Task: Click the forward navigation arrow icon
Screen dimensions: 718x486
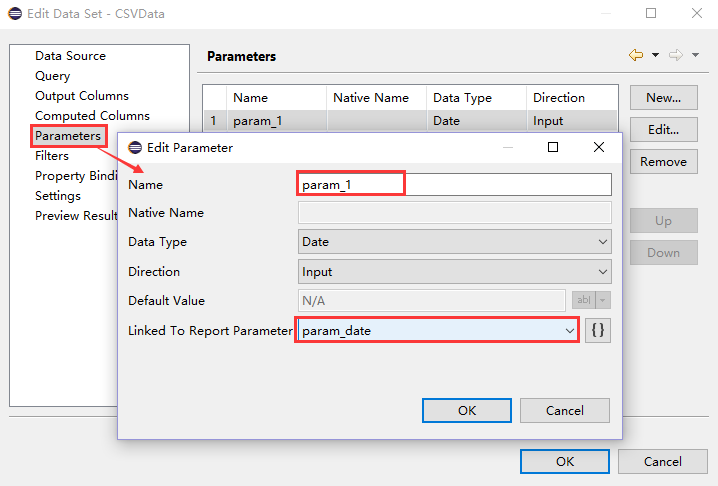Action: tap(676, 56)
